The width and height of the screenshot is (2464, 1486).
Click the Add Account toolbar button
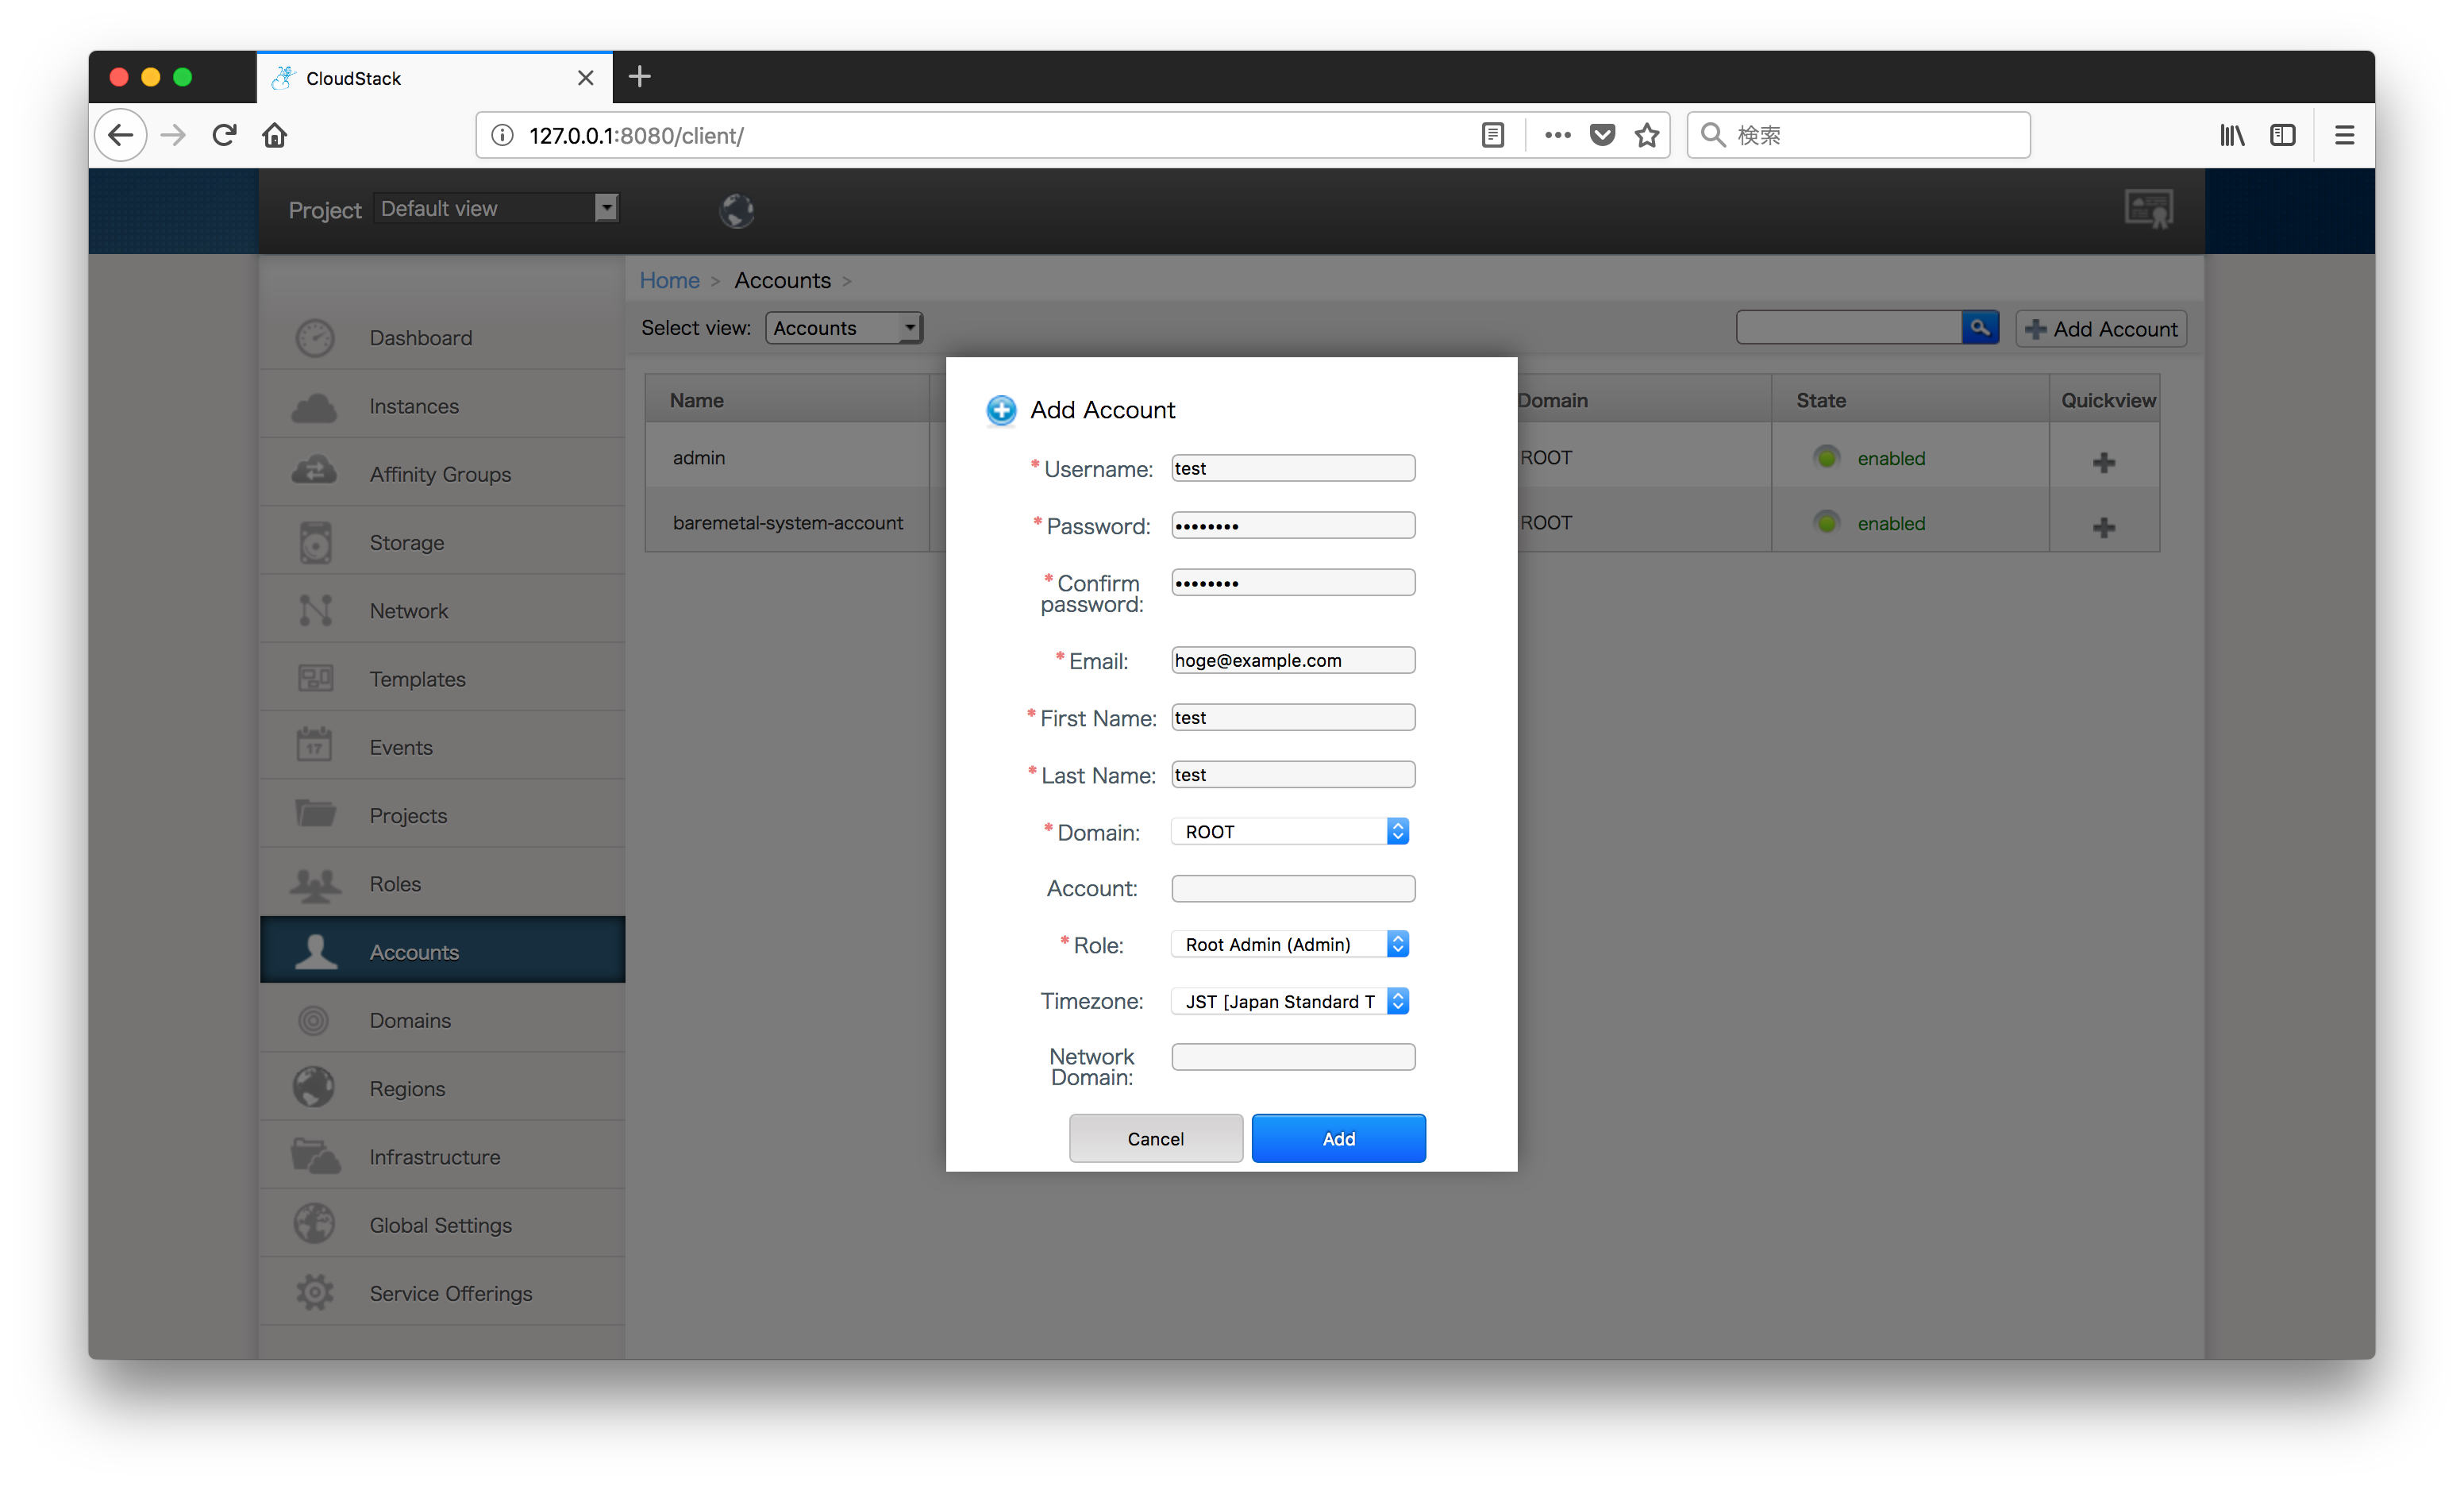(x=2101, y=329)
